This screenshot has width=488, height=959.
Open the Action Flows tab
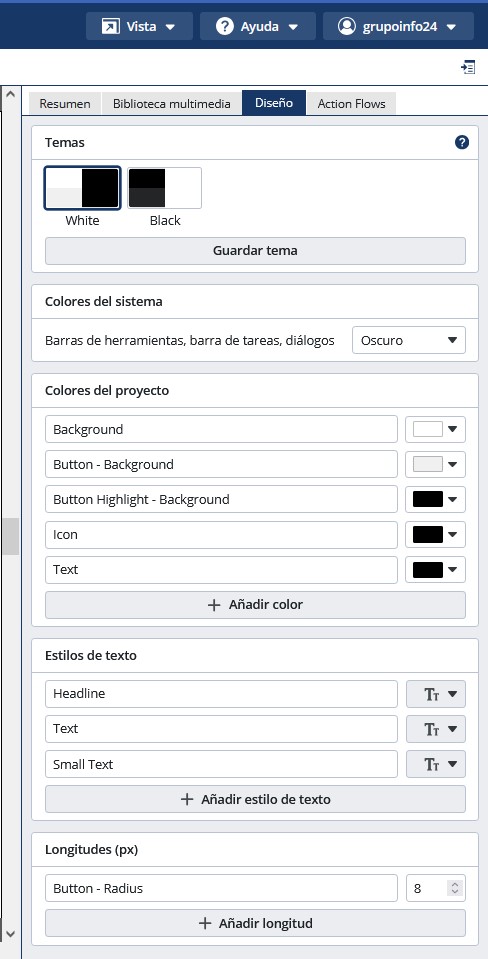352,103
